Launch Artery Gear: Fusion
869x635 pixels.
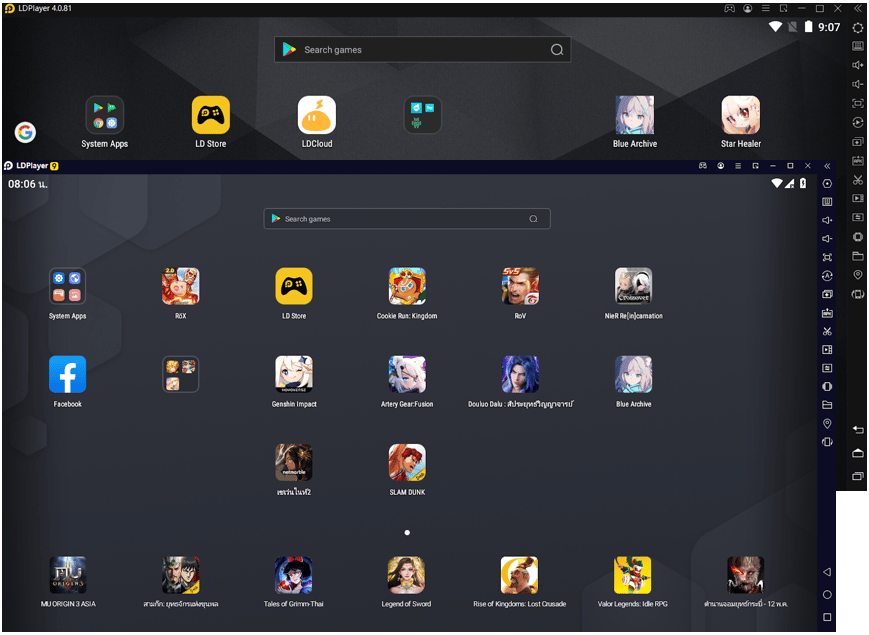pos(407,374)
